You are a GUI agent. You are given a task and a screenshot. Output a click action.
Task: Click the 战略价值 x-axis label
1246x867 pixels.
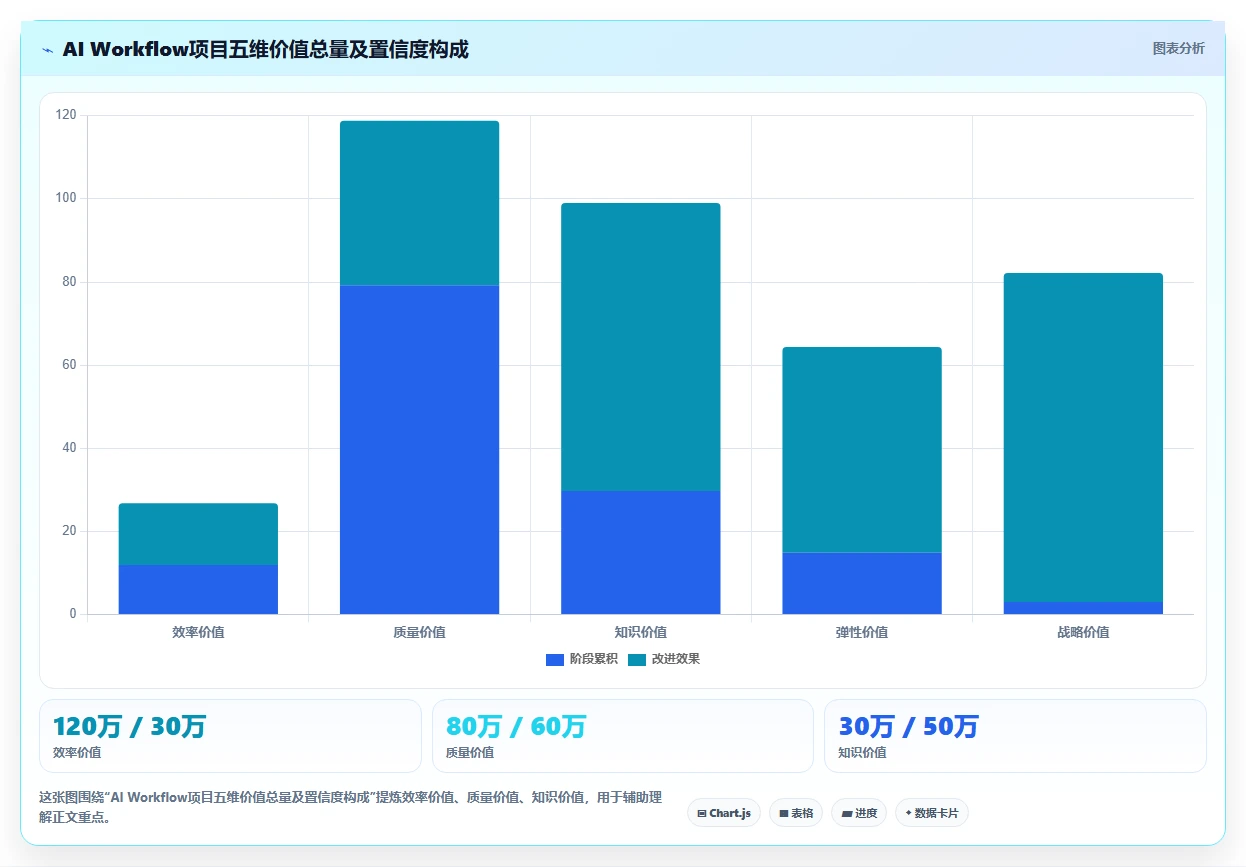tap(1083, 632)
